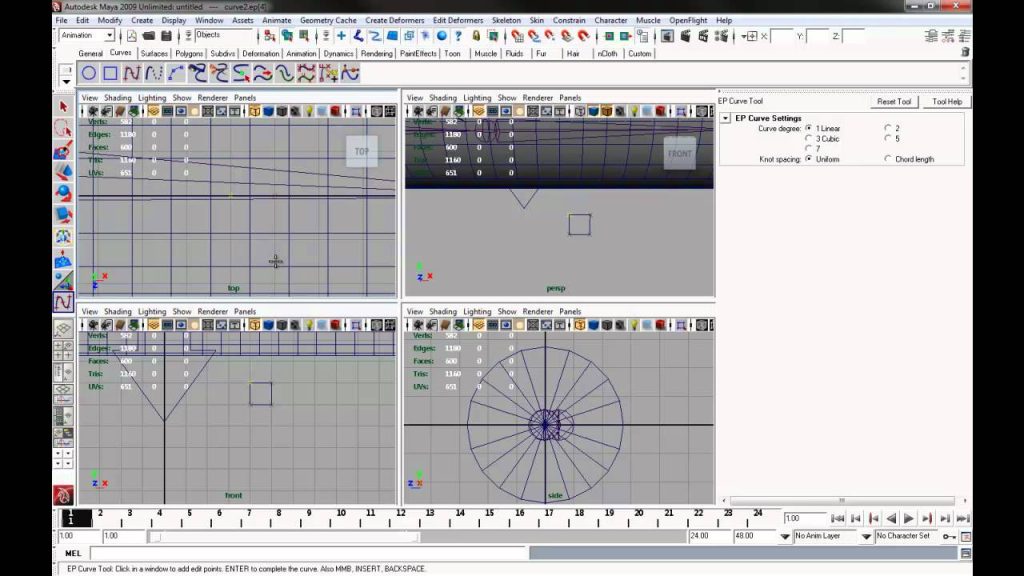Image resolution: width=1024 pixels, height=576 pixels.
Task: Render the current frame using the clapperboard icon
Action: (685, 36)
